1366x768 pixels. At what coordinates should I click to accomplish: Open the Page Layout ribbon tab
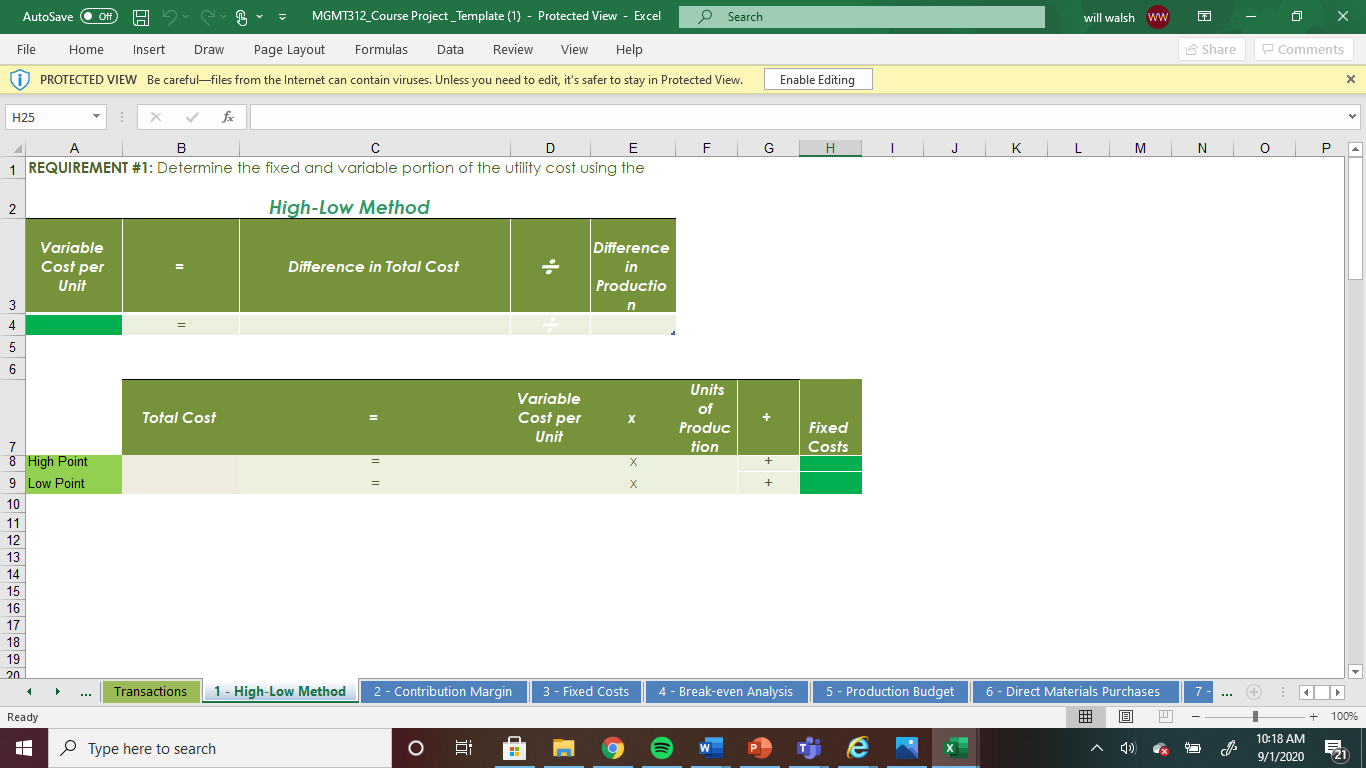pyautogui.click(x=289, y=49)
